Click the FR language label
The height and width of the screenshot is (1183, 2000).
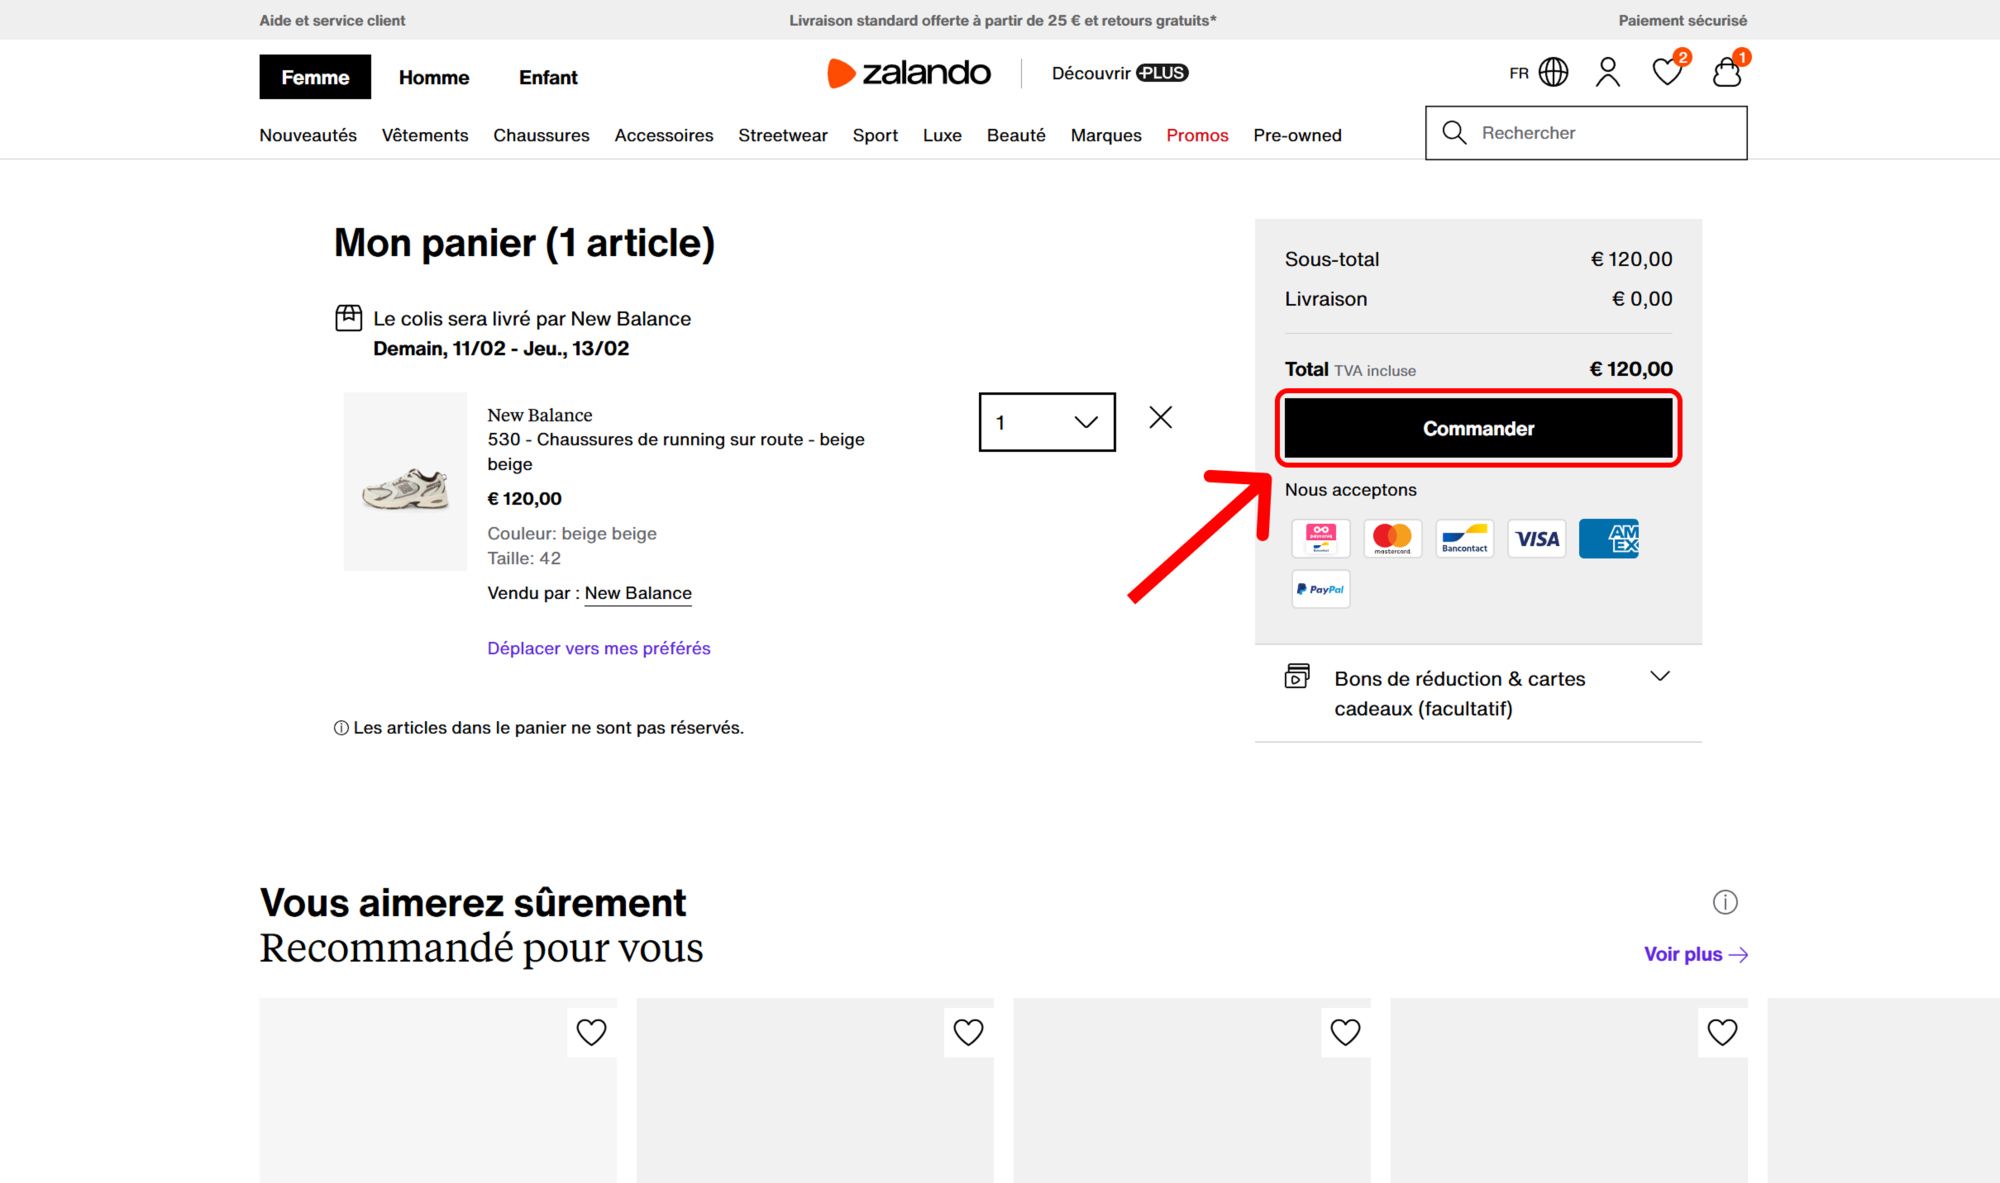[x=1519, y=73]
